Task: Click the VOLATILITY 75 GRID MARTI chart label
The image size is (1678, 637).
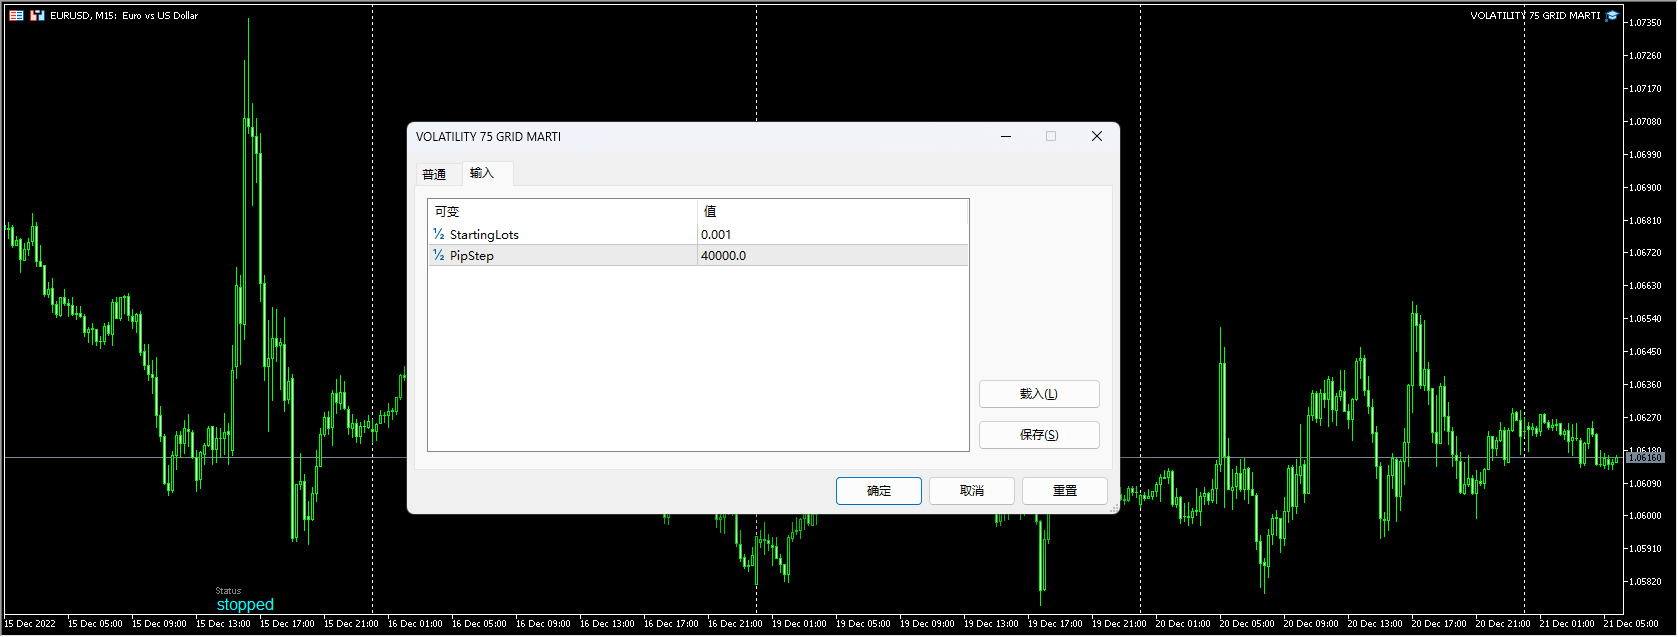Action: (x=1535, y=16)
